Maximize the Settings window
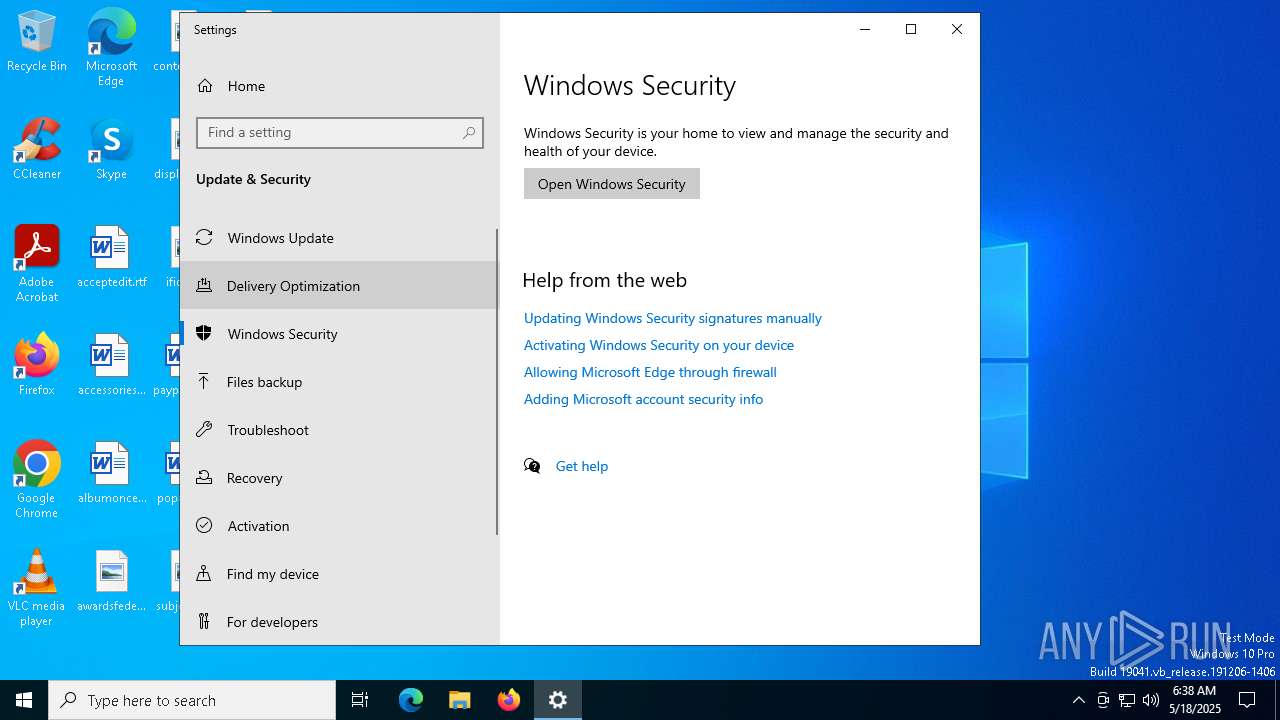Screen dimensions: 1280x720 tap(911, 29)
